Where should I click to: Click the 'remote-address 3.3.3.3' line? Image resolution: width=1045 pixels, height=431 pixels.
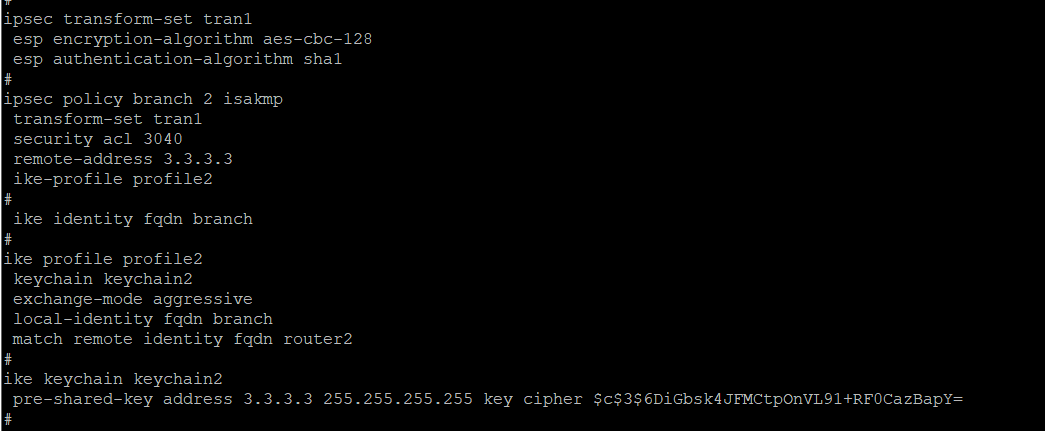(122, 159)
